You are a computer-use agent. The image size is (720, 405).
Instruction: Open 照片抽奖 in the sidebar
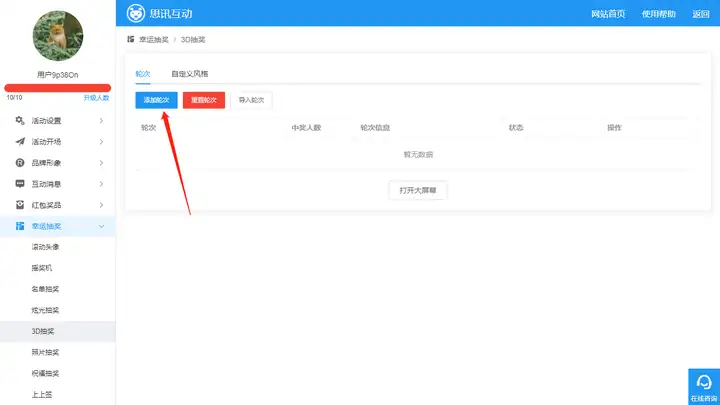coord(45,352)
